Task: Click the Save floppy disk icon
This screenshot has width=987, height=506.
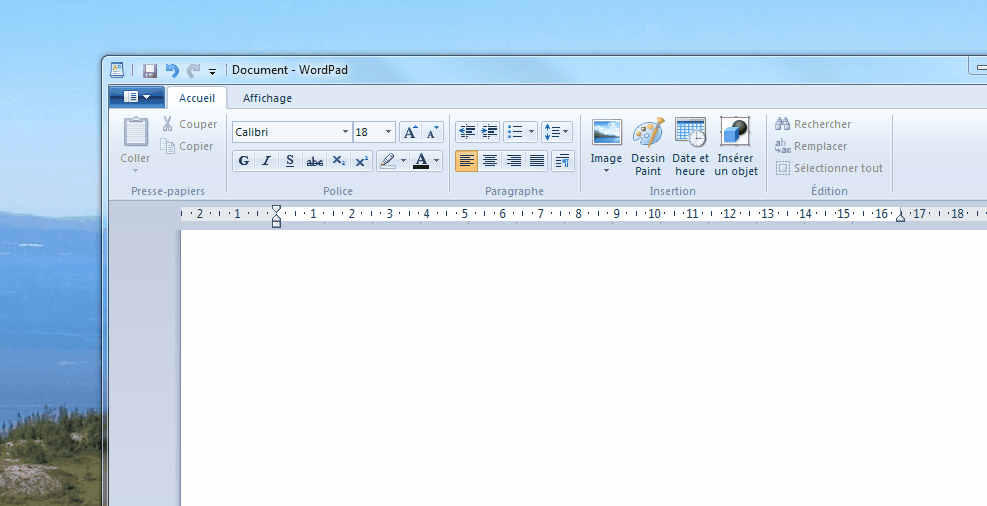Action: click(150, 70)
